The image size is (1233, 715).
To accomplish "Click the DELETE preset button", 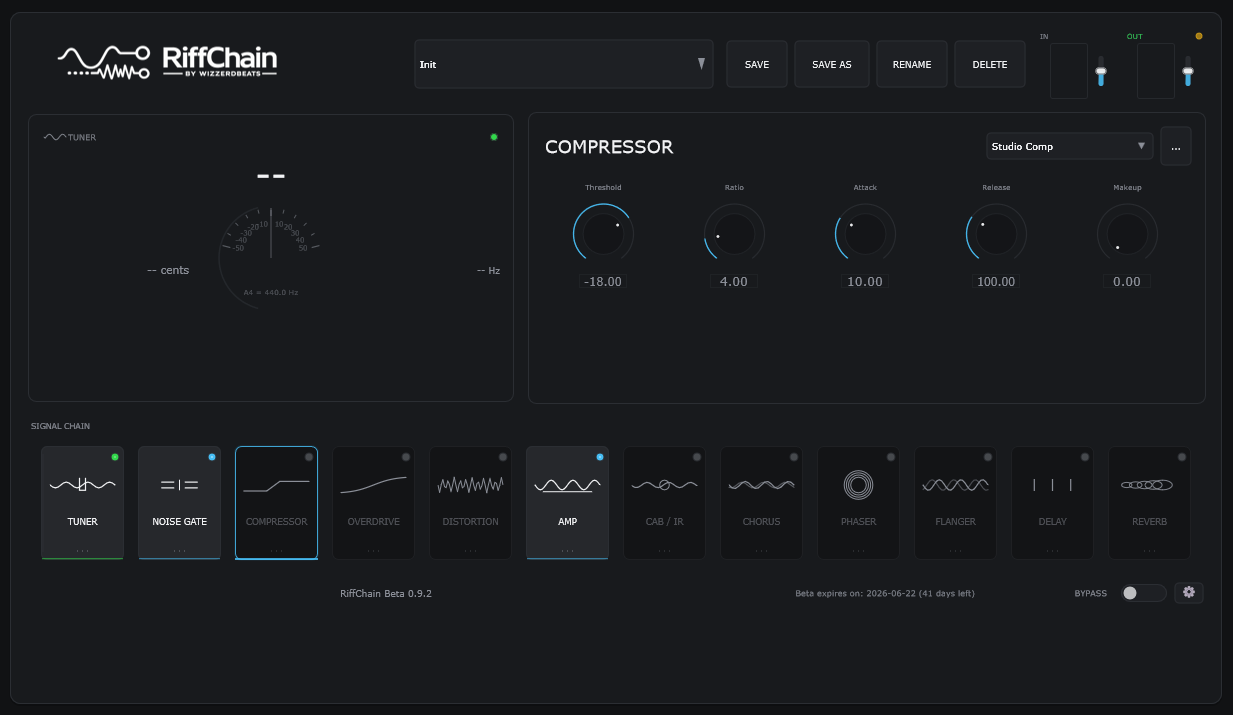I will click(x=990, y=64).
